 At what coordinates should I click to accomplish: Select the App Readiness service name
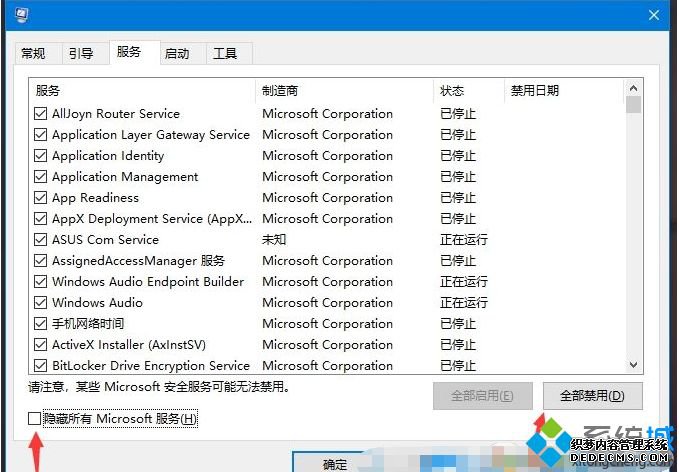[96, 198]
